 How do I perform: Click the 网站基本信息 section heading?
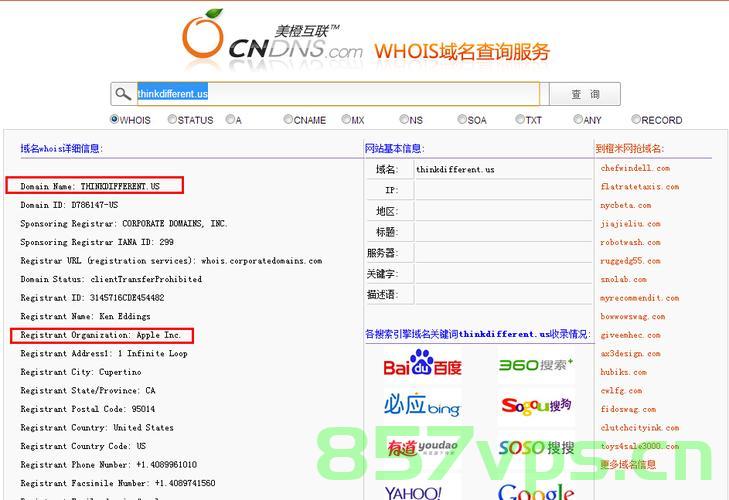coord(395,148)
